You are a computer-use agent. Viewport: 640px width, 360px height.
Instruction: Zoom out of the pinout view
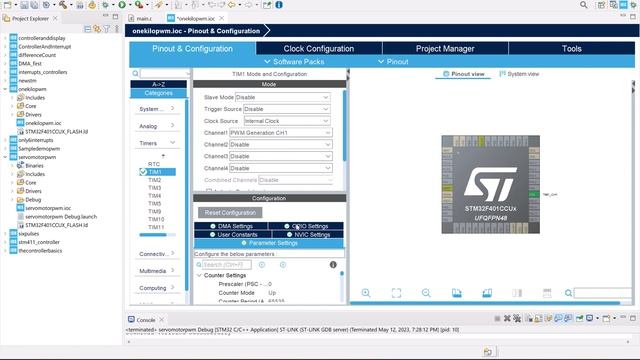point(426,293)
